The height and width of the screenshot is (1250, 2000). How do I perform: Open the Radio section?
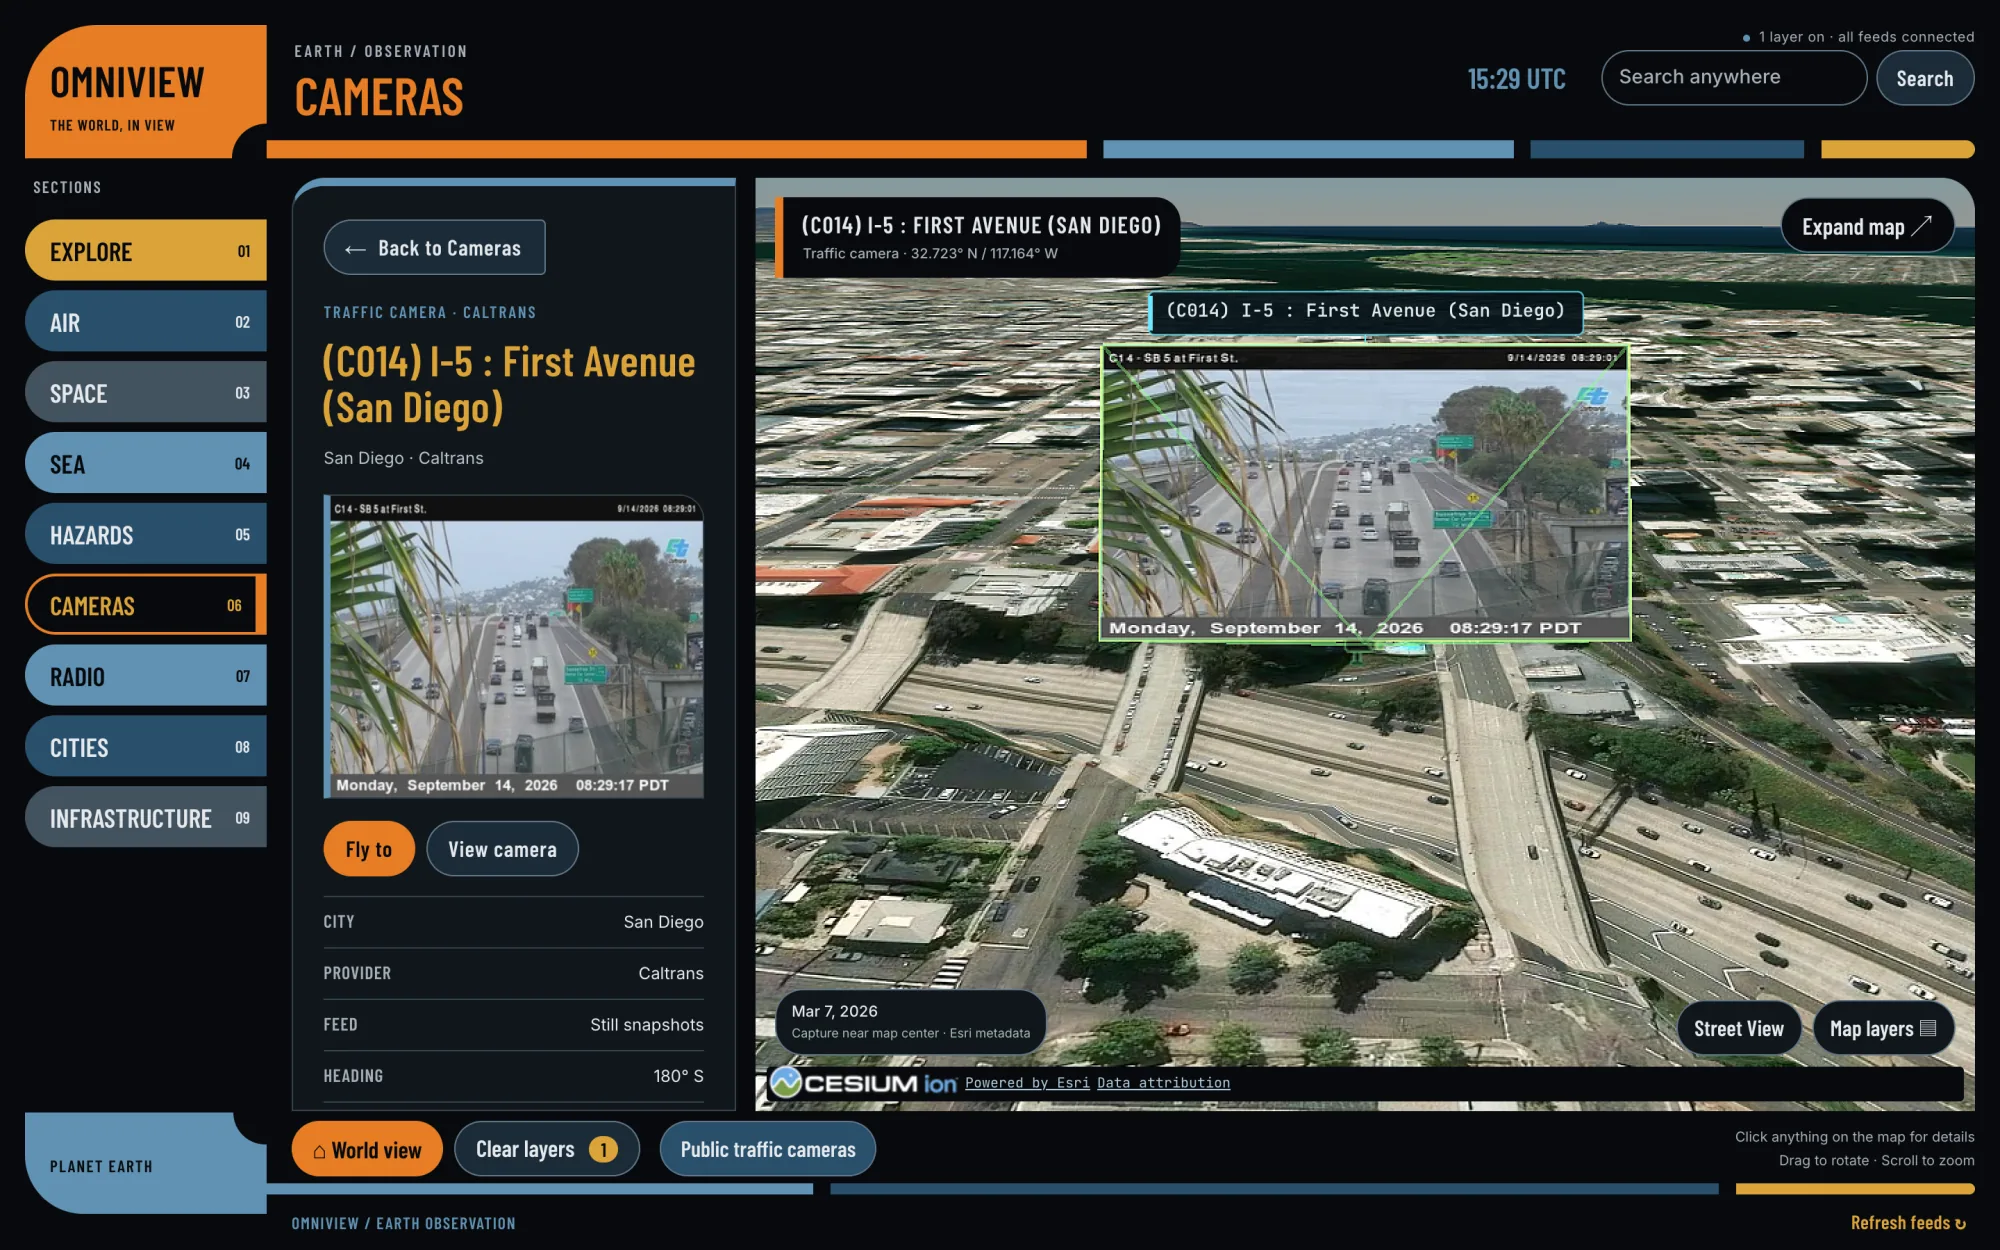coord(146,676)
